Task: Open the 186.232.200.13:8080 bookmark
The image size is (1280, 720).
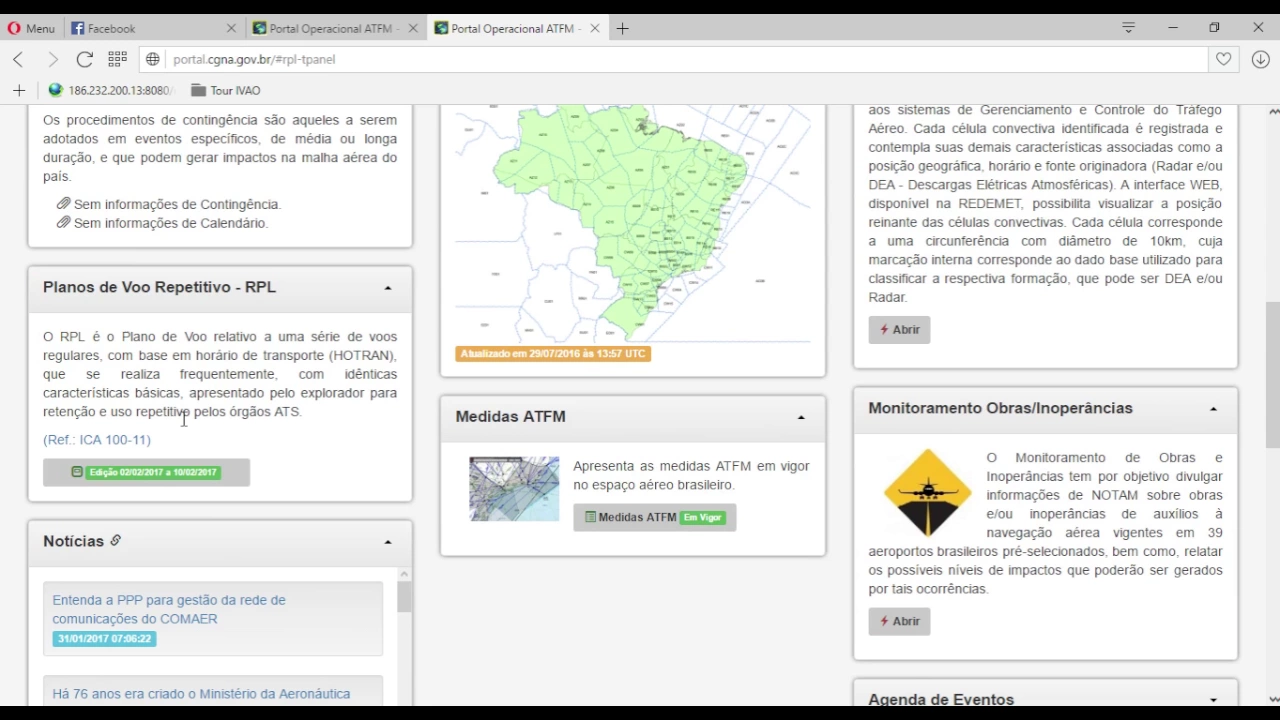Action: point(110,90)
